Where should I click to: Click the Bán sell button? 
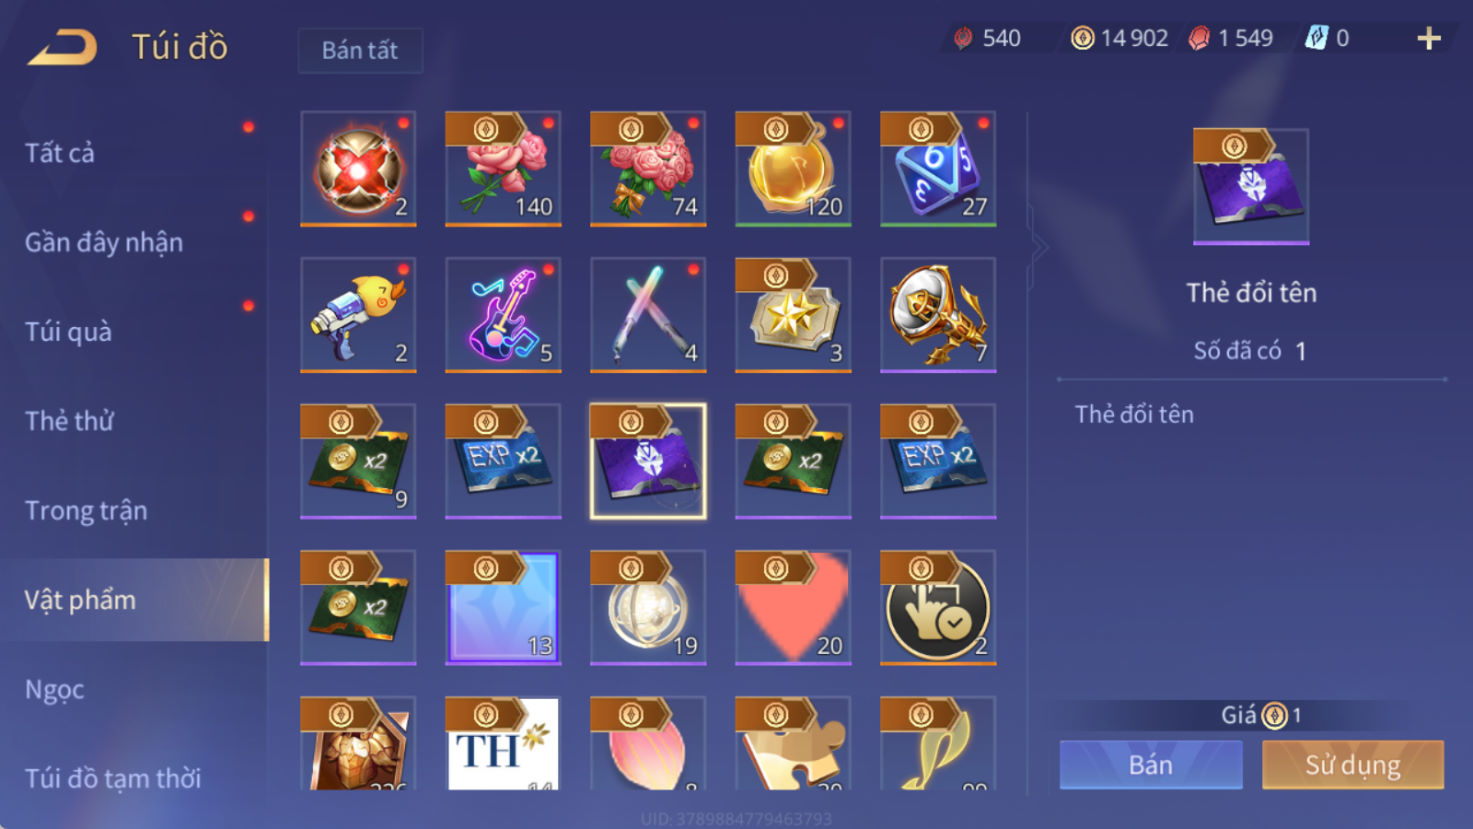click(x=1151, y=765)
